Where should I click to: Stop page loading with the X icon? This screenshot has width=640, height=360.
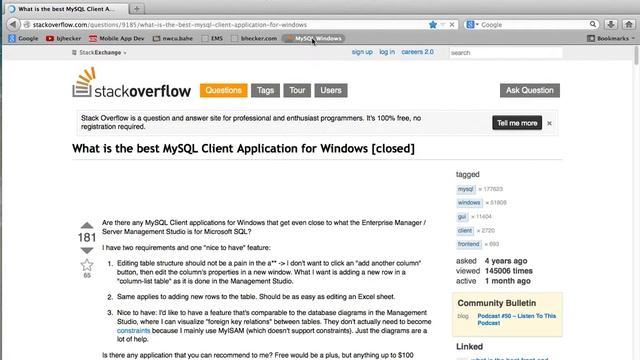452,25
